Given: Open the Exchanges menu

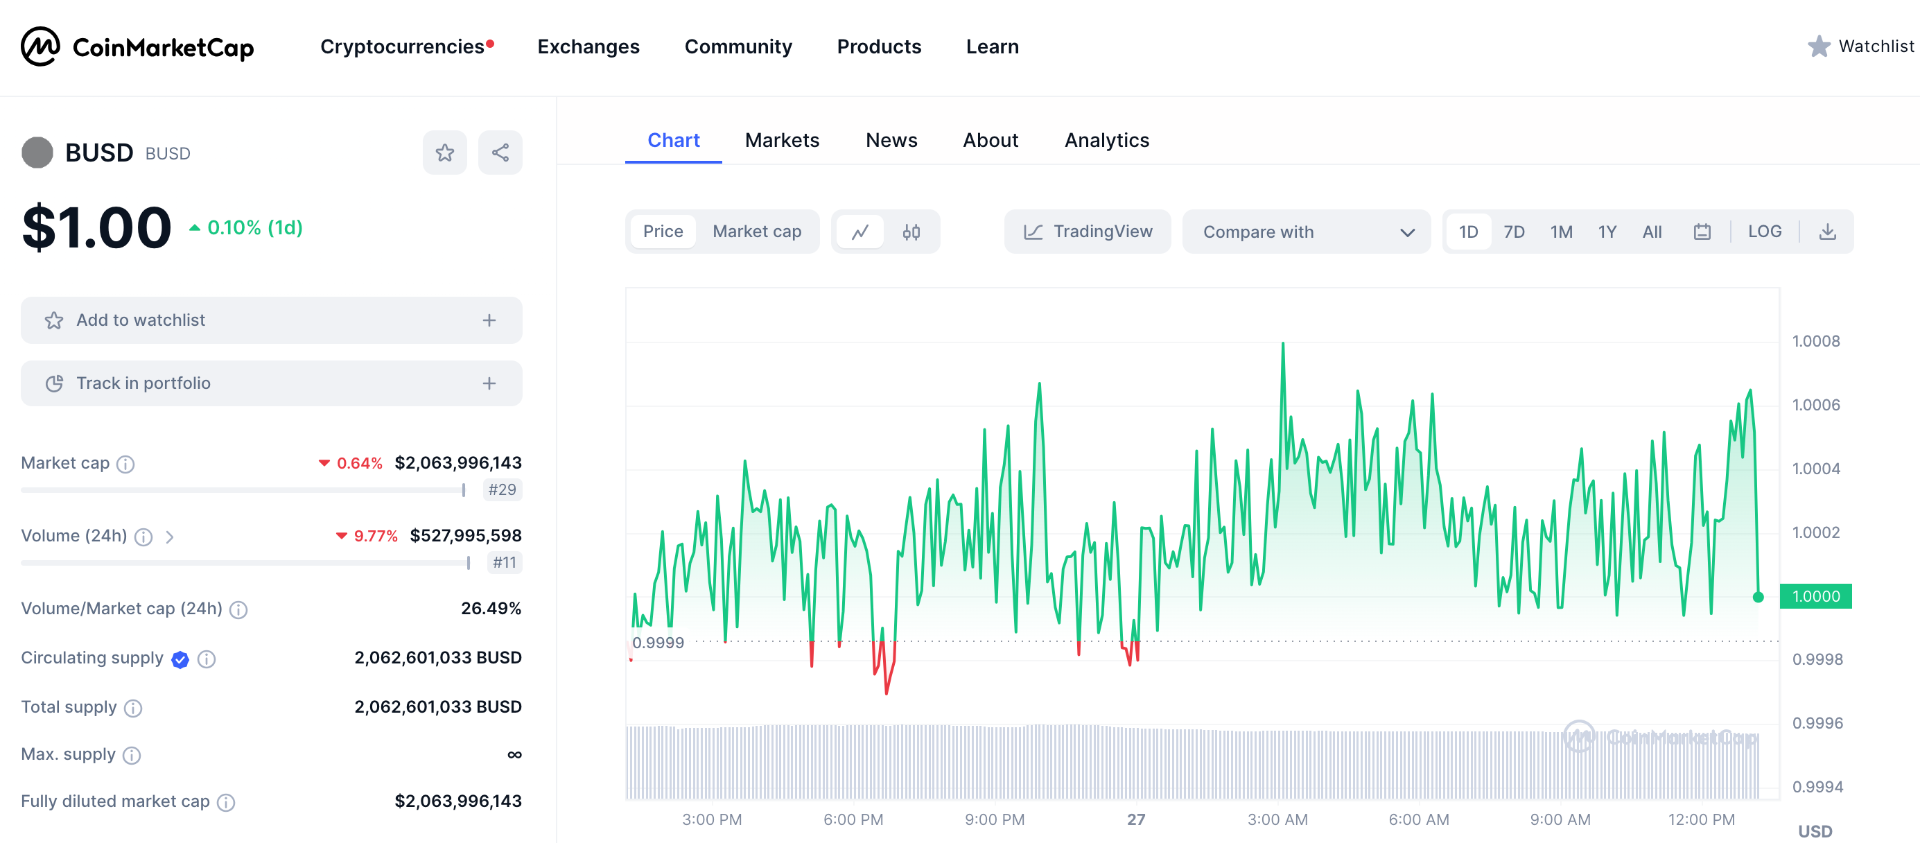Looking at the screenshot, I should tap(588, 46).
